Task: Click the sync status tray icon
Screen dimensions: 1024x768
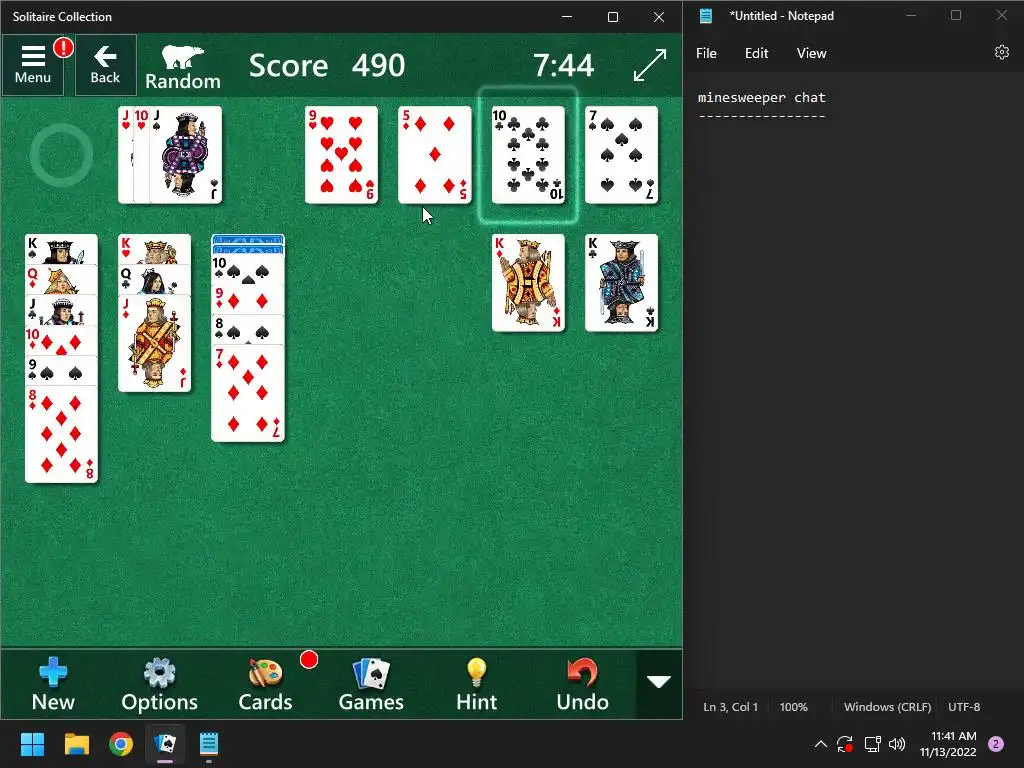Action: tap(844, 744)
